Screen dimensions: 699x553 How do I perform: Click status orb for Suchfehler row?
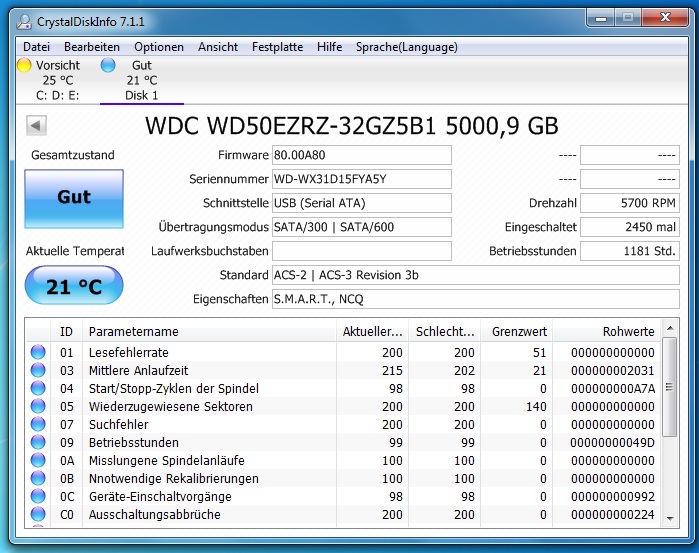38,424
